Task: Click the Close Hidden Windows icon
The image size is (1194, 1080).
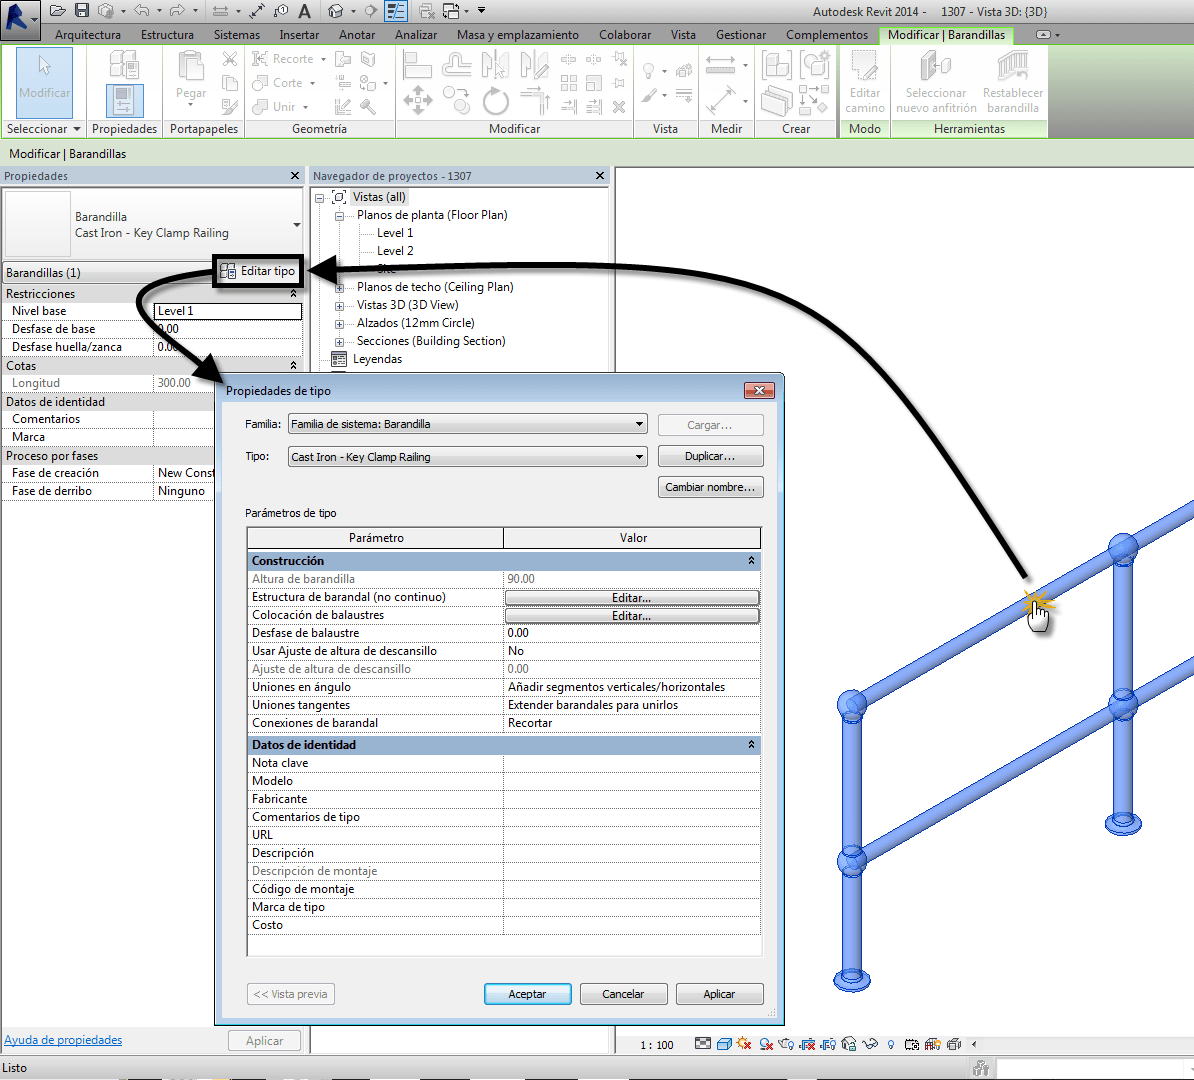Action: pos(427,11)
